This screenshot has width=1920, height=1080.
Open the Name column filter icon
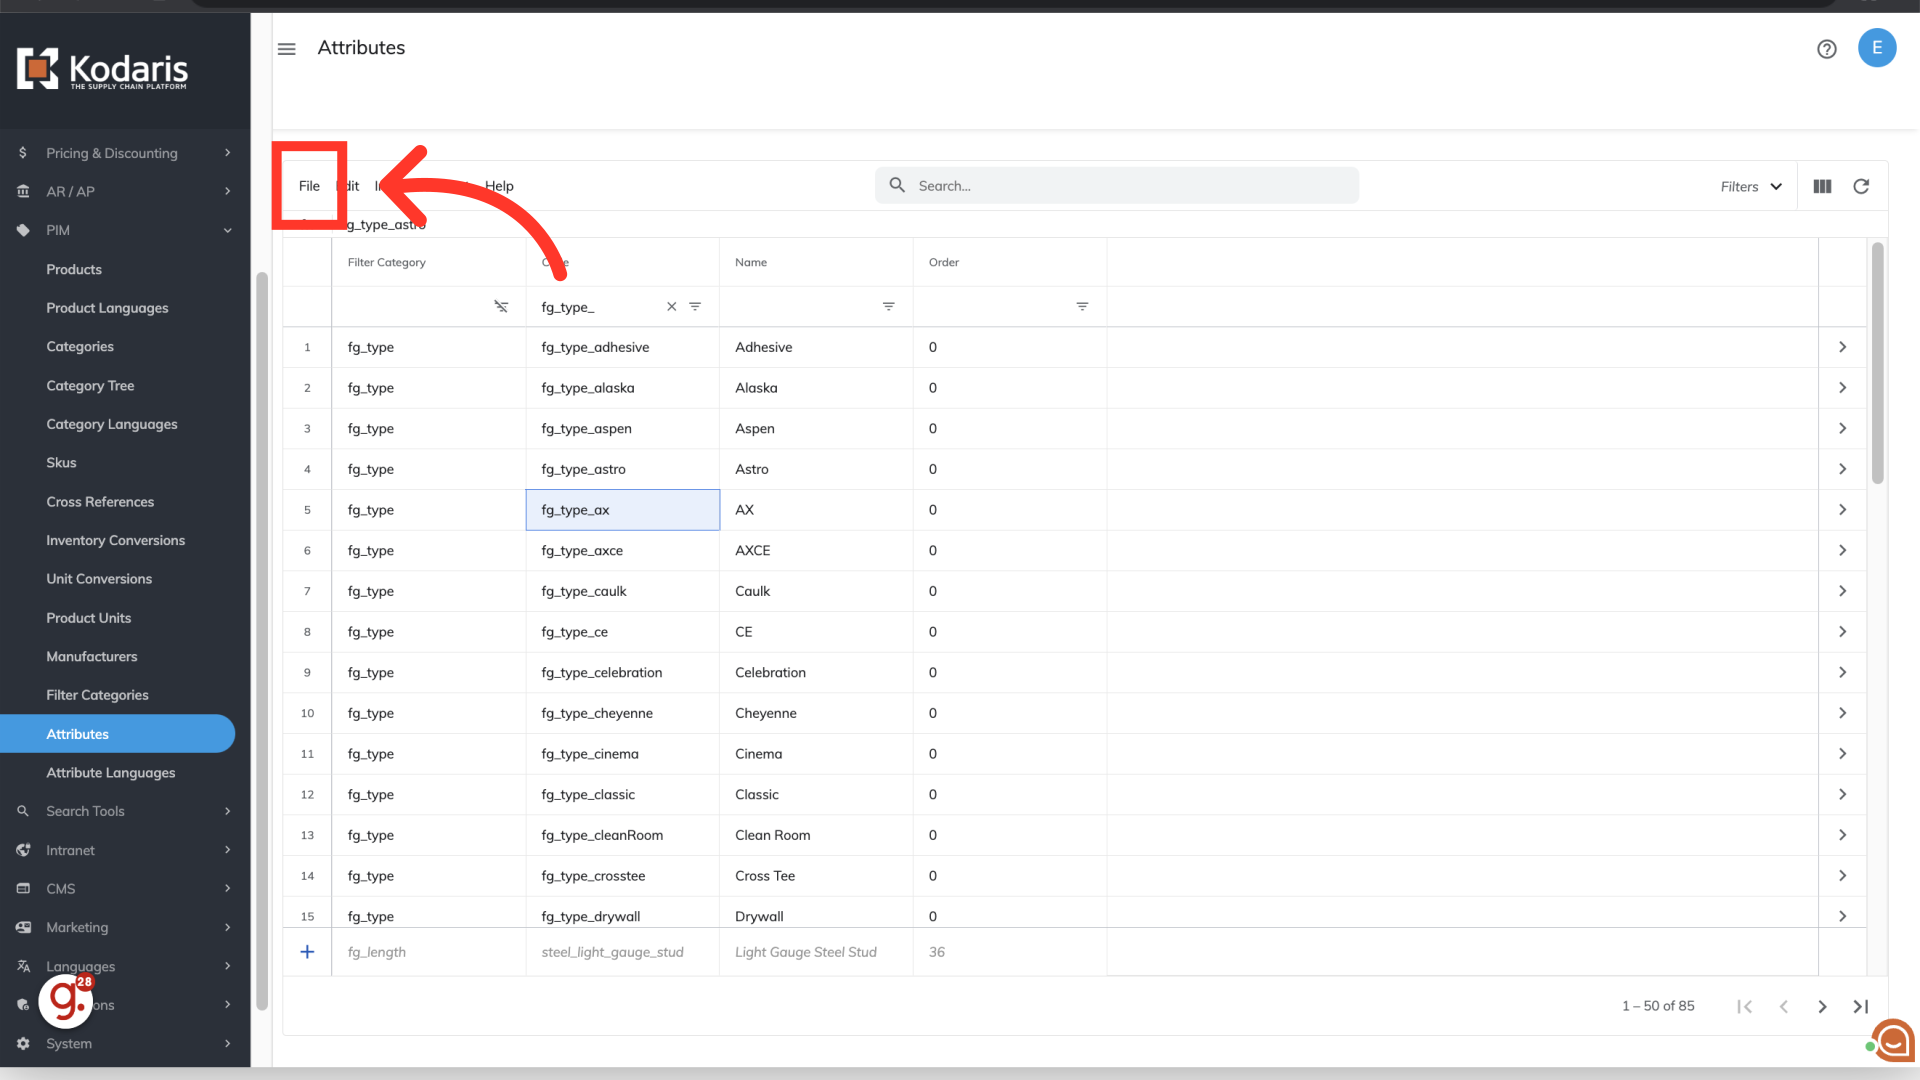(x=888, y=307)
